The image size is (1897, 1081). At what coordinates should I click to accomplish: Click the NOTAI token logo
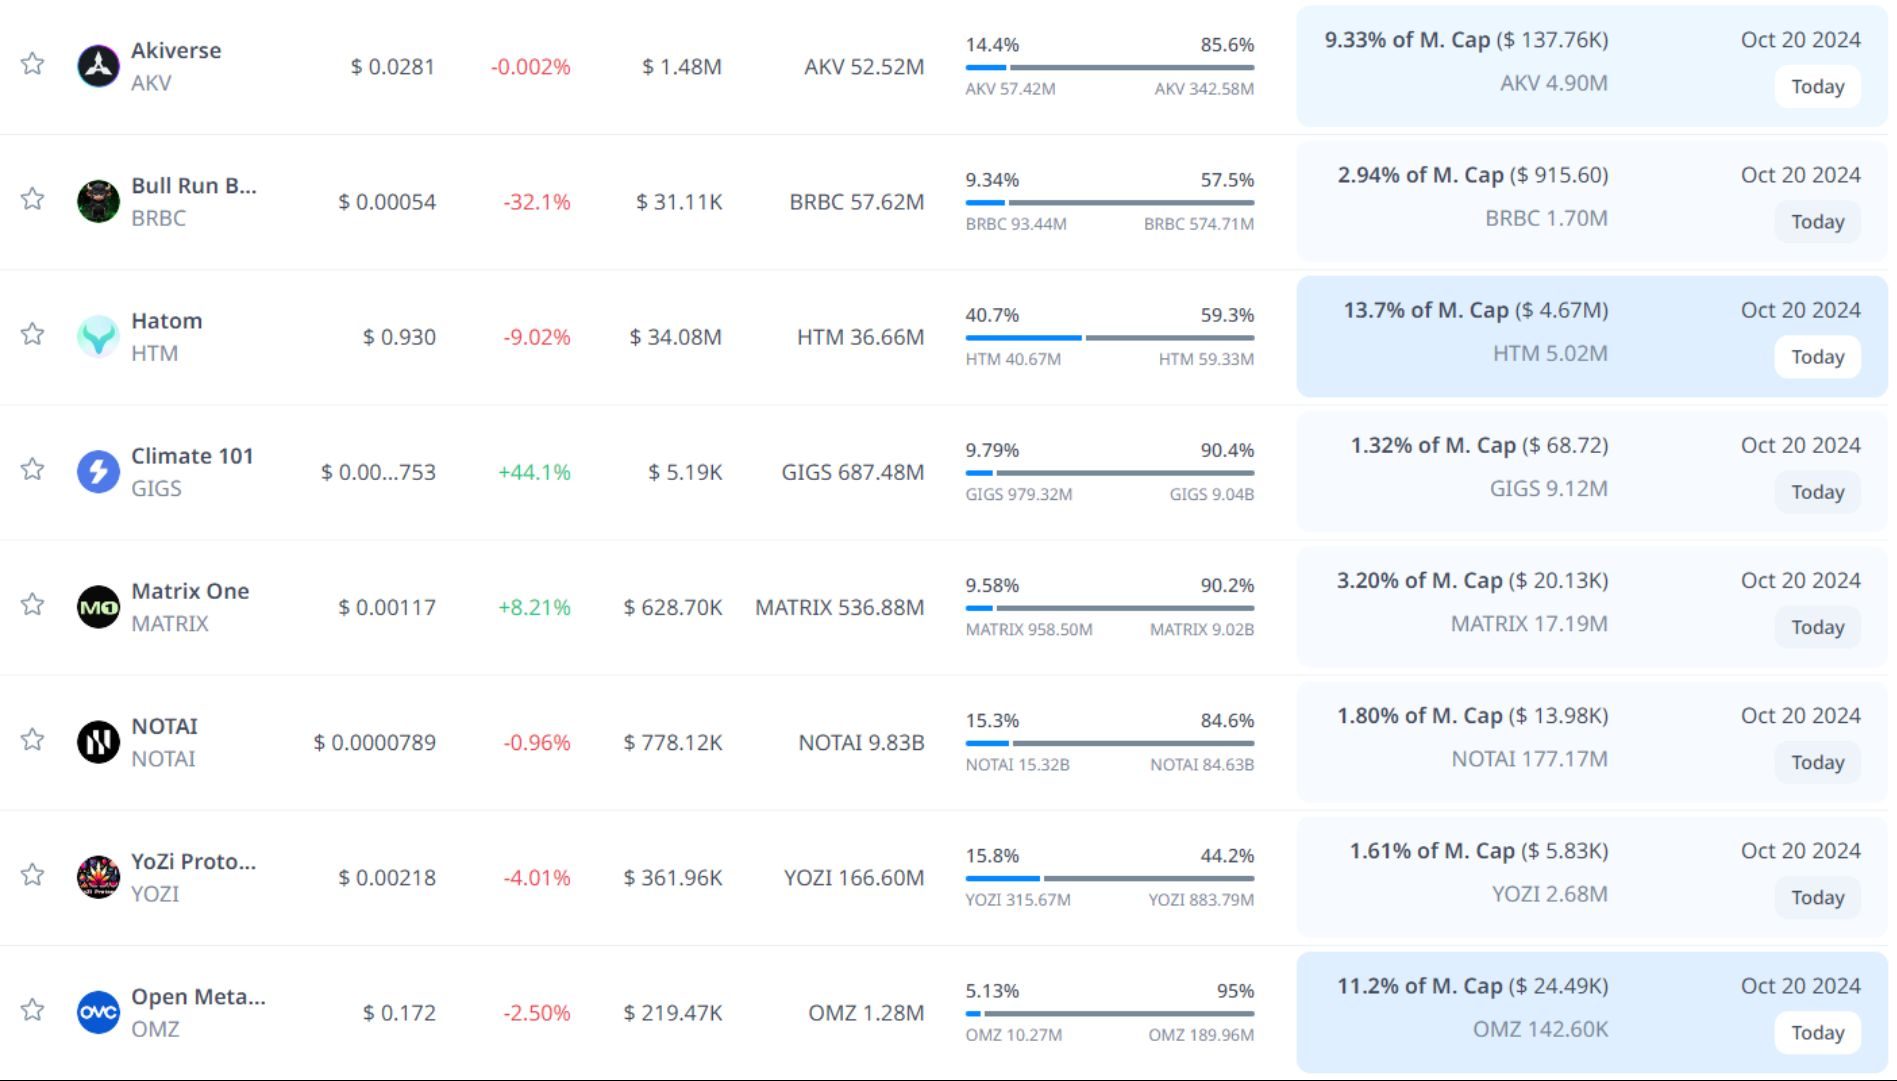tap(98, 742)
